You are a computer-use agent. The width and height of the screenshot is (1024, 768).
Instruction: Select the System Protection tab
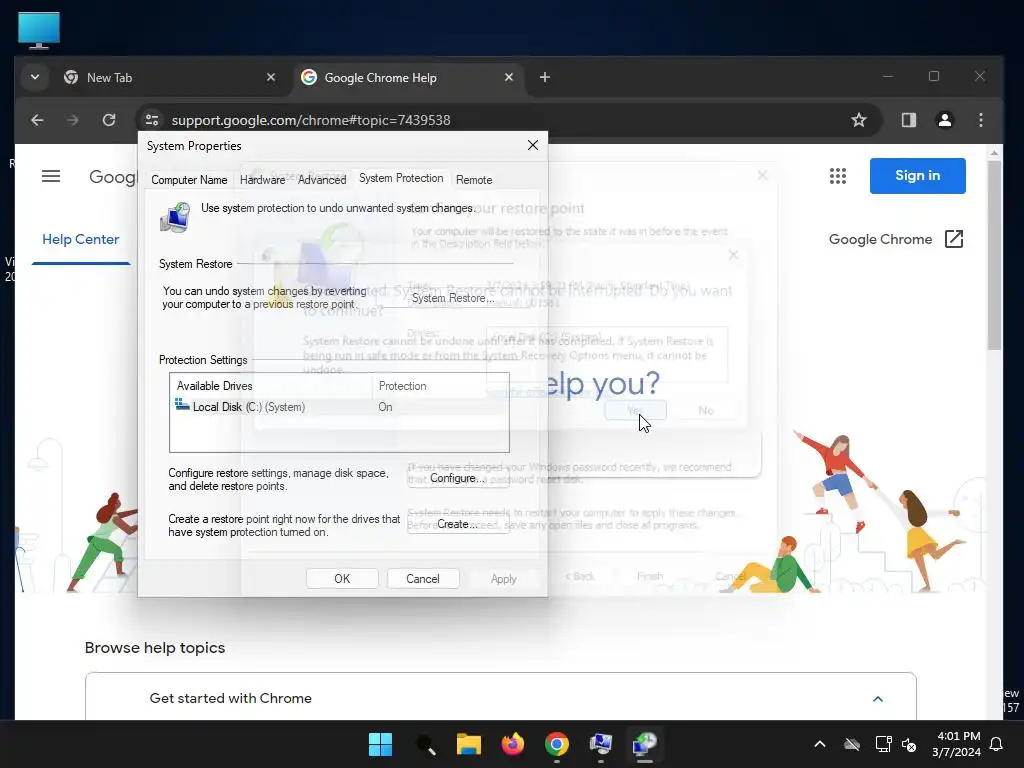(401, 178)
